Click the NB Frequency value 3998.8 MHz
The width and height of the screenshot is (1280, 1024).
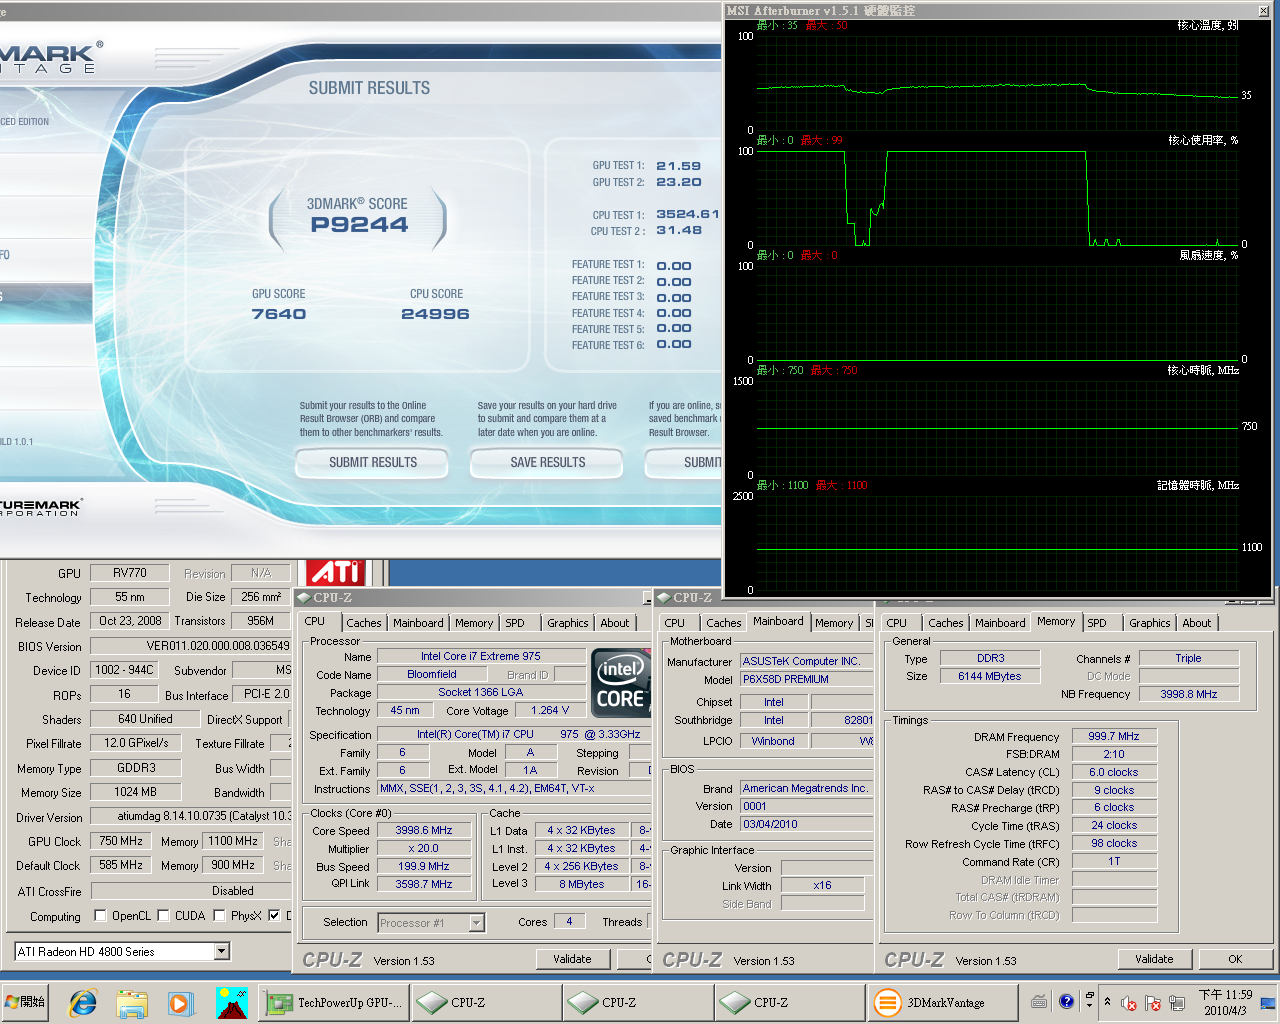1189,694
